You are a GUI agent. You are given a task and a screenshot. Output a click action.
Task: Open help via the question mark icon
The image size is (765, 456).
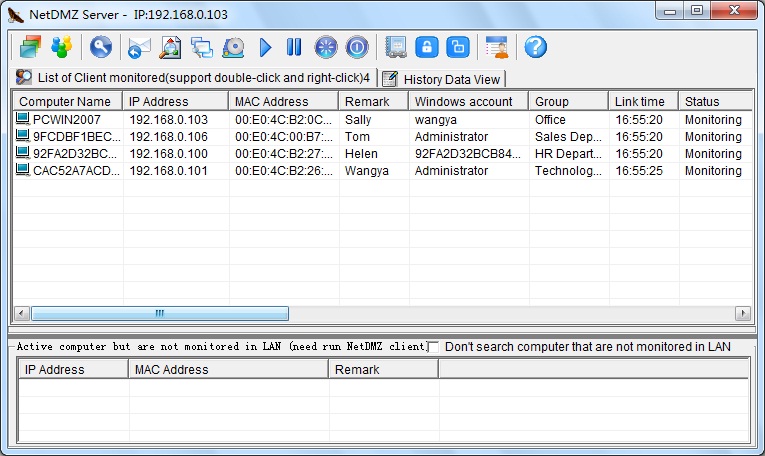536,47
